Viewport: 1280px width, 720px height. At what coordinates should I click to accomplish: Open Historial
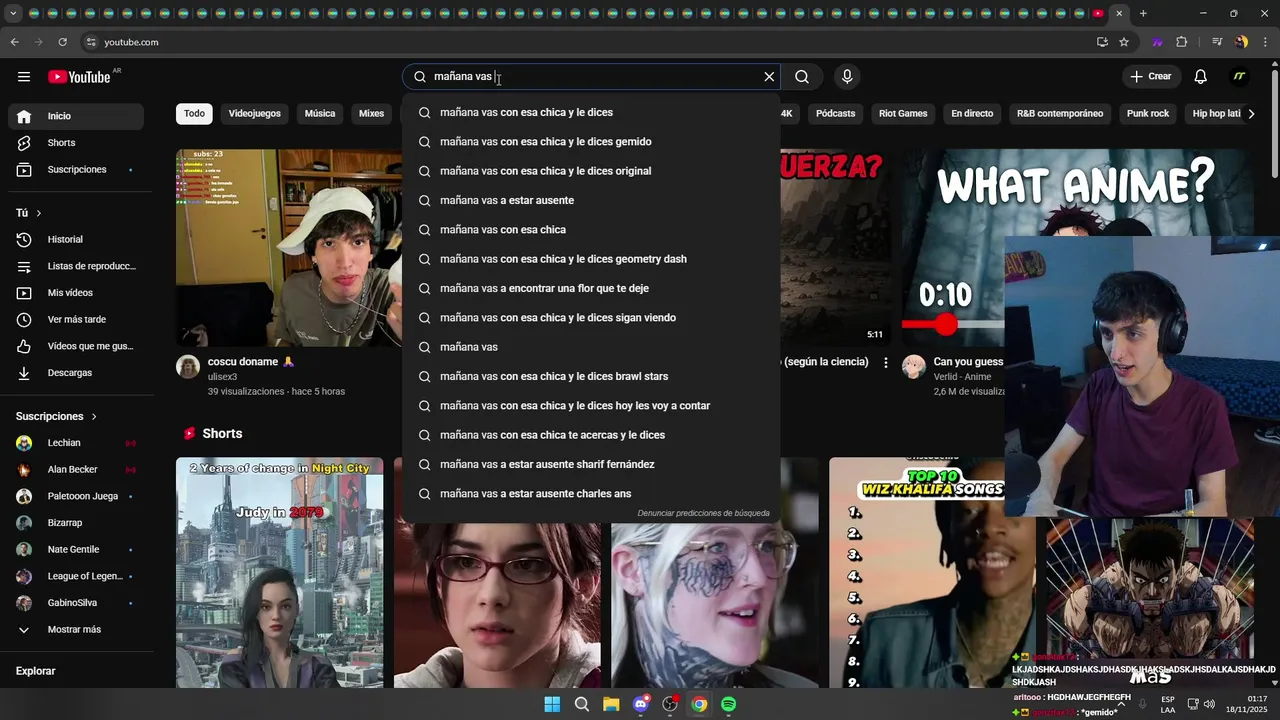pos(76,240)
